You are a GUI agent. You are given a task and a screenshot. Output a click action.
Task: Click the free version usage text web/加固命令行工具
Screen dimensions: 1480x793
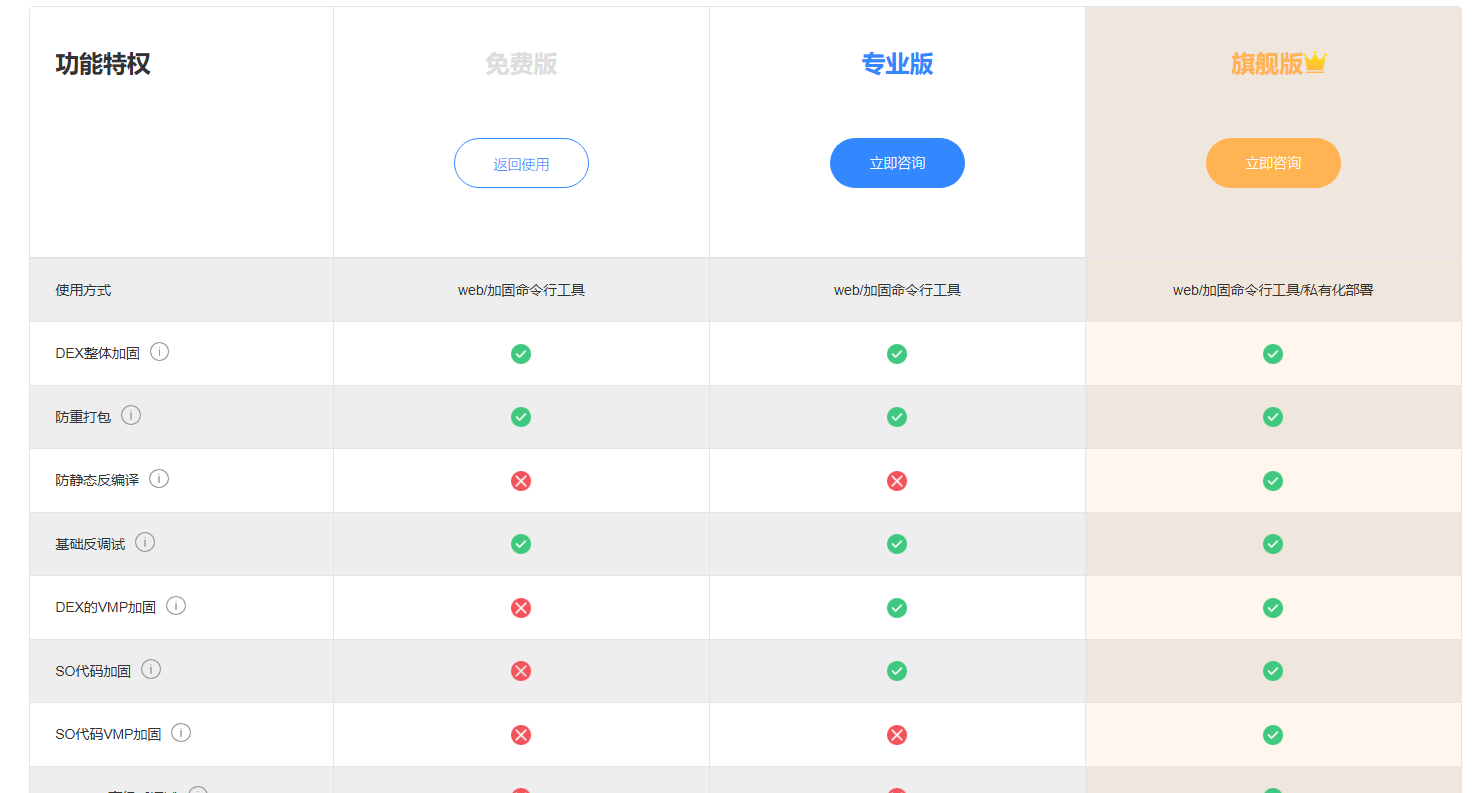pos(521,290)
